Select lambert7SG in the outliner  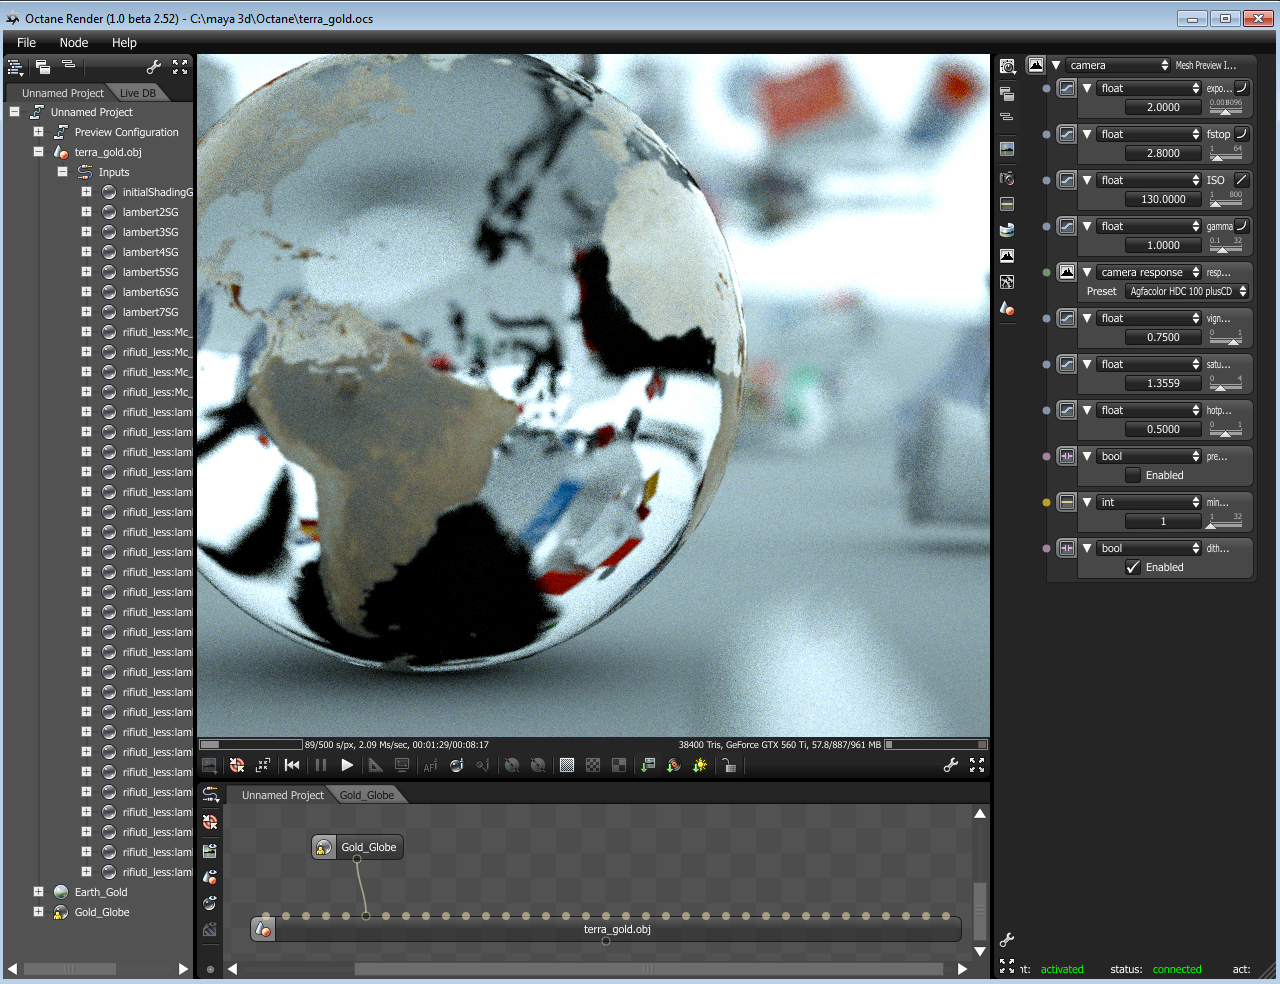pyautogui.click(x=150, y=312)
